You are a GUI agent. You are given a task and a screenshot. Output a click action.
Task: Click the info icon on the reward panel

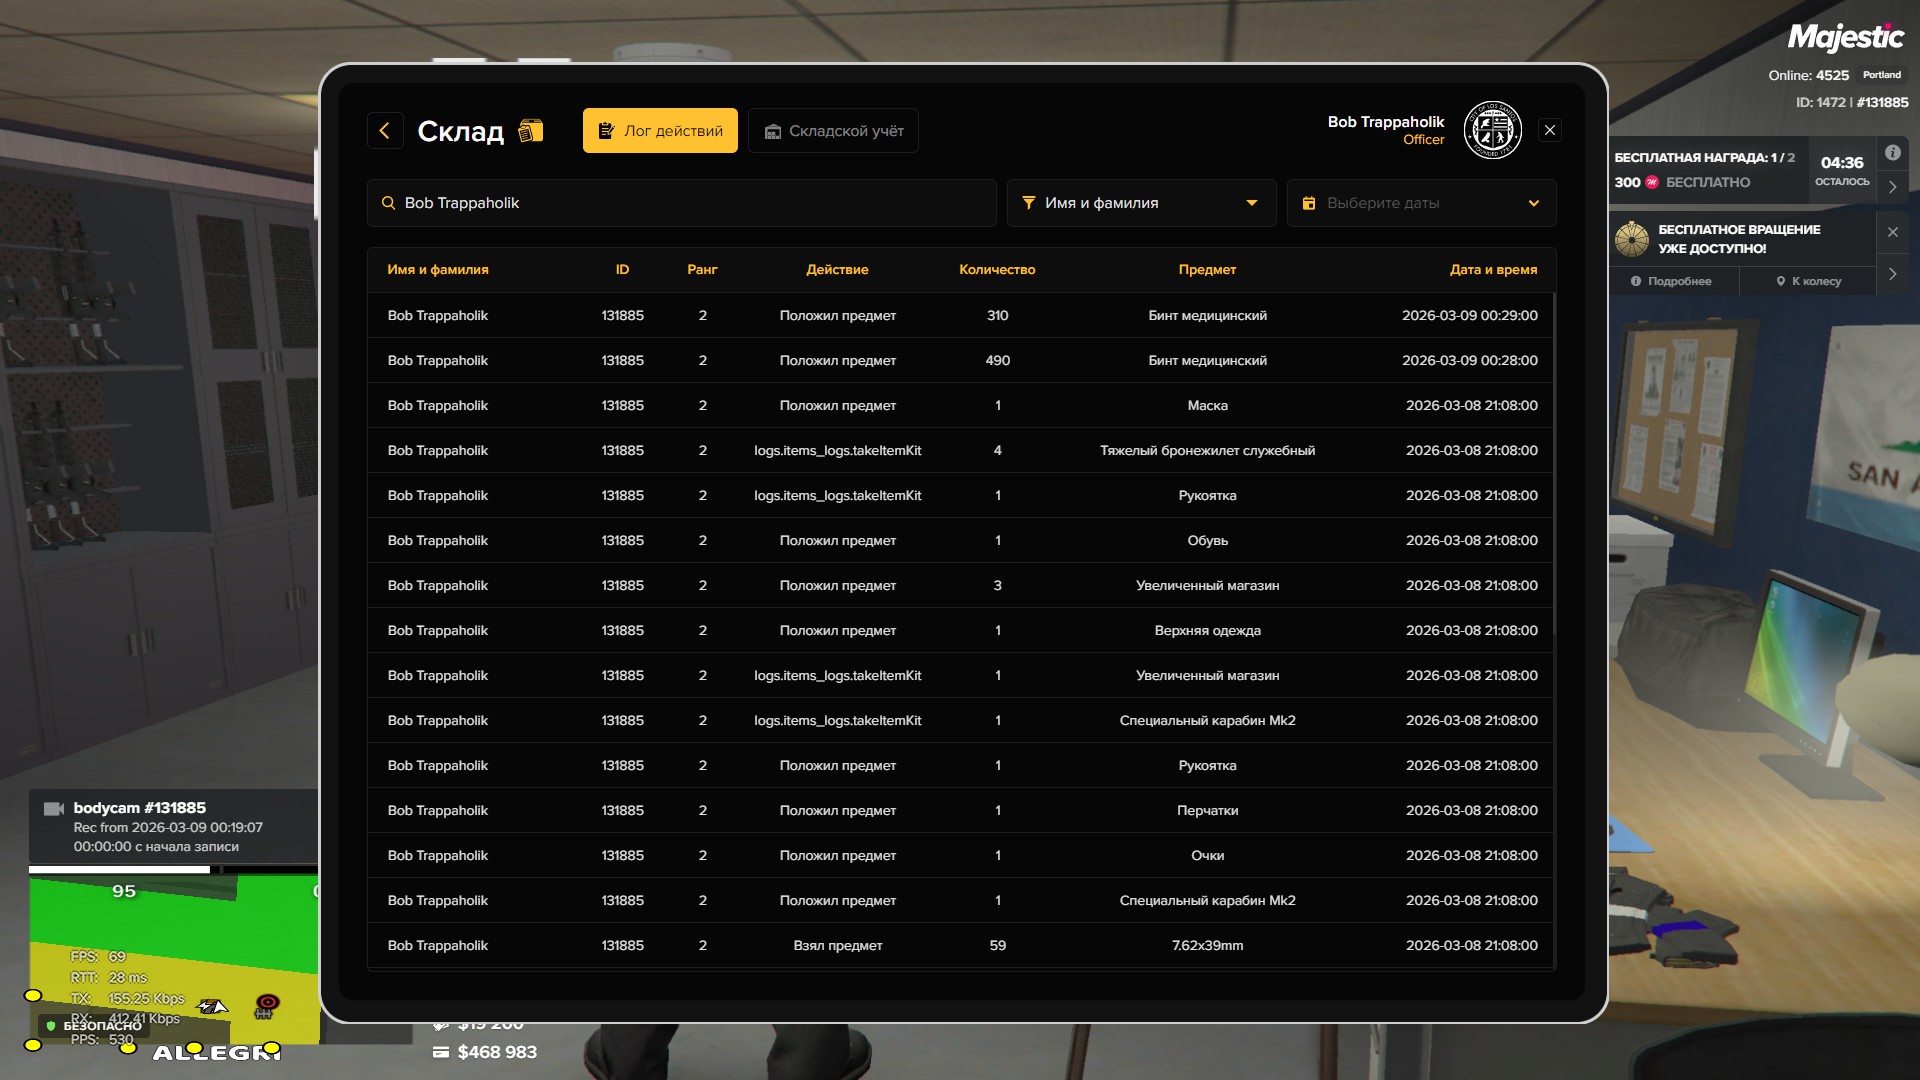click(1892, 153)
